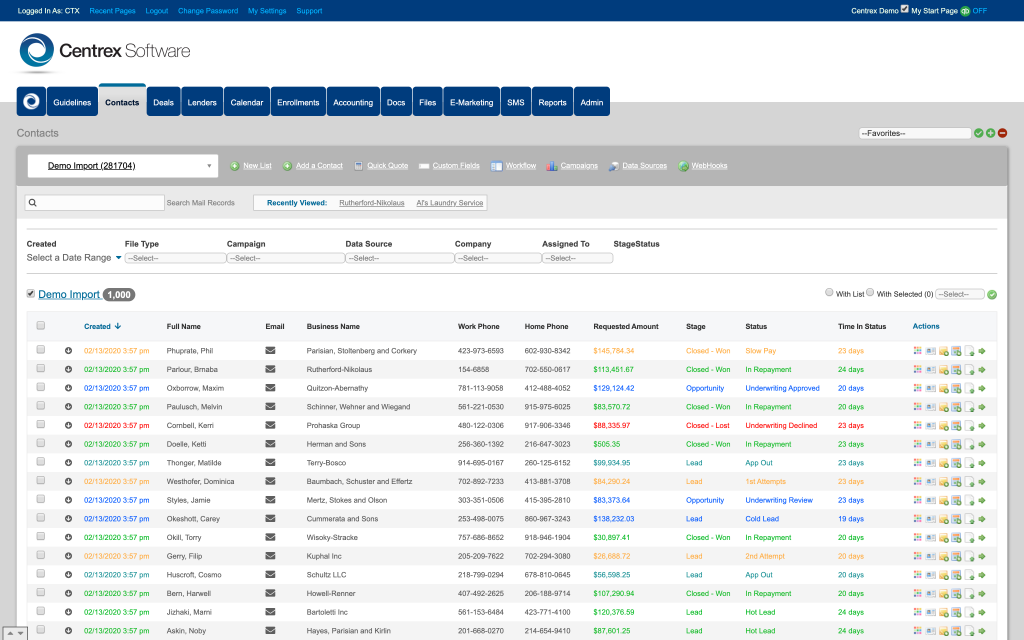Uncheck the Demo Import list checkbox

point(31,294)
